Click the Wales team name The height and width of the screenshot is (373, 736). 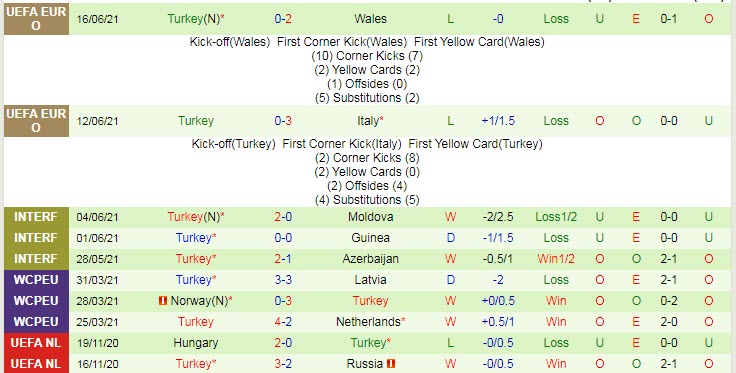370,19
